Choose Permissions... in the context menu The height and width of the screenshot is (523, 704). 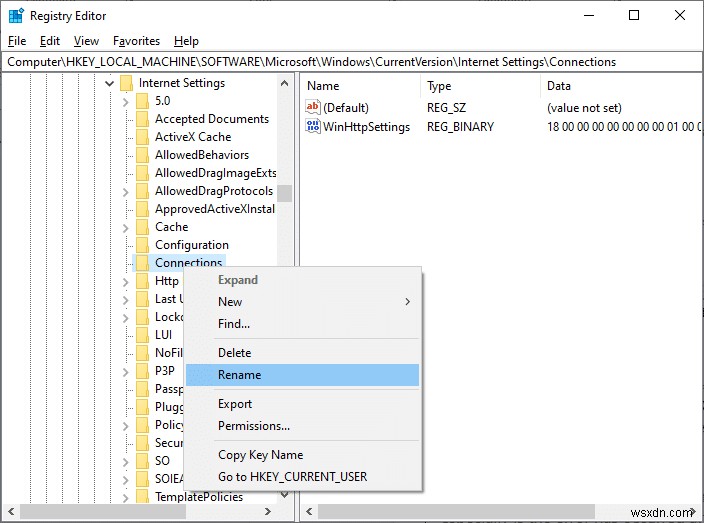(302, 426)
